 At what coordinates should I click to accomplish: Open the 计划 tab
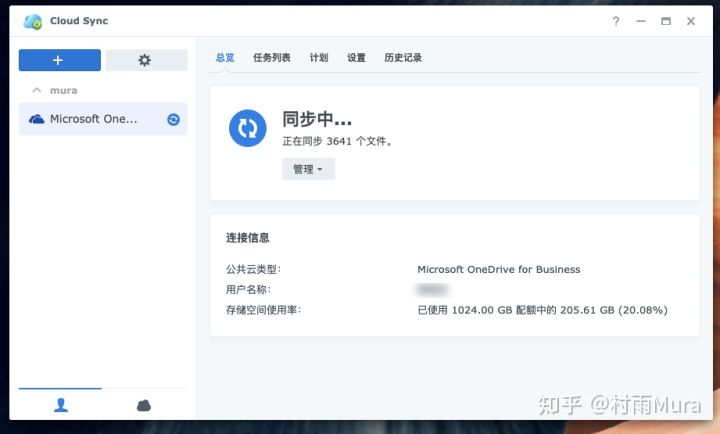[x=319, y=58]
